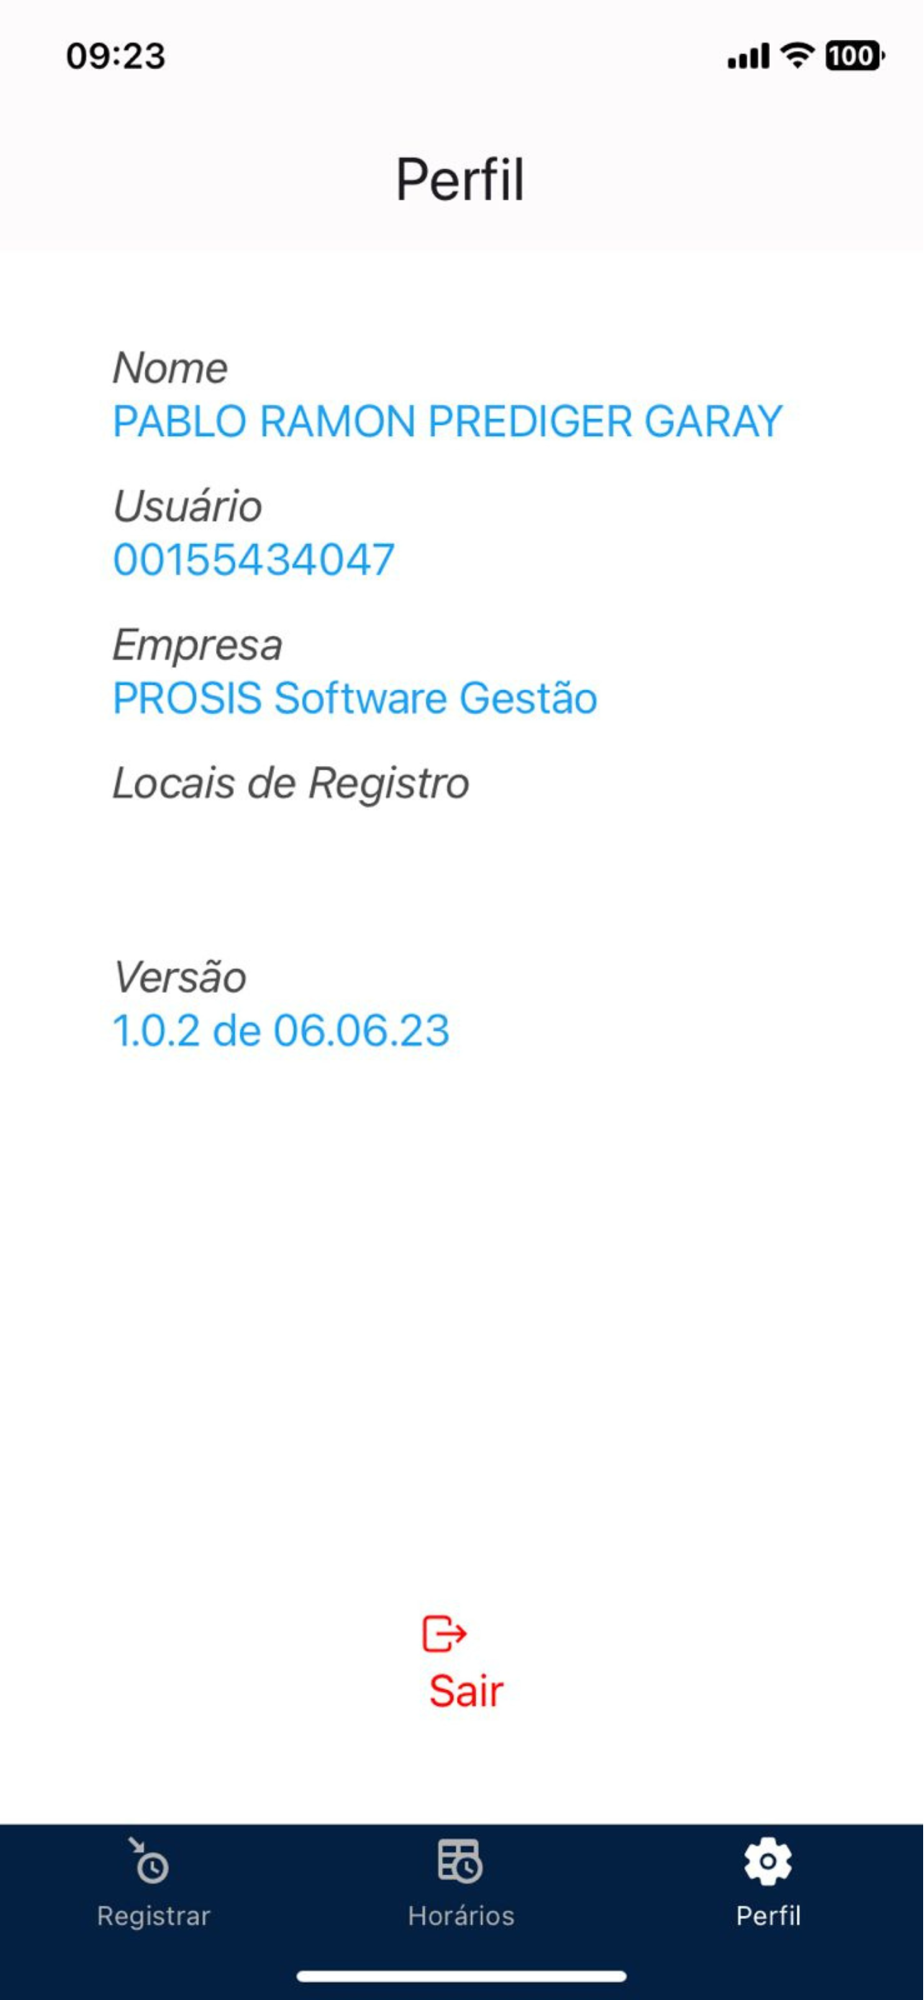
Task: Tap the battery indicator in status bar
Action: (x=855, y=56)
